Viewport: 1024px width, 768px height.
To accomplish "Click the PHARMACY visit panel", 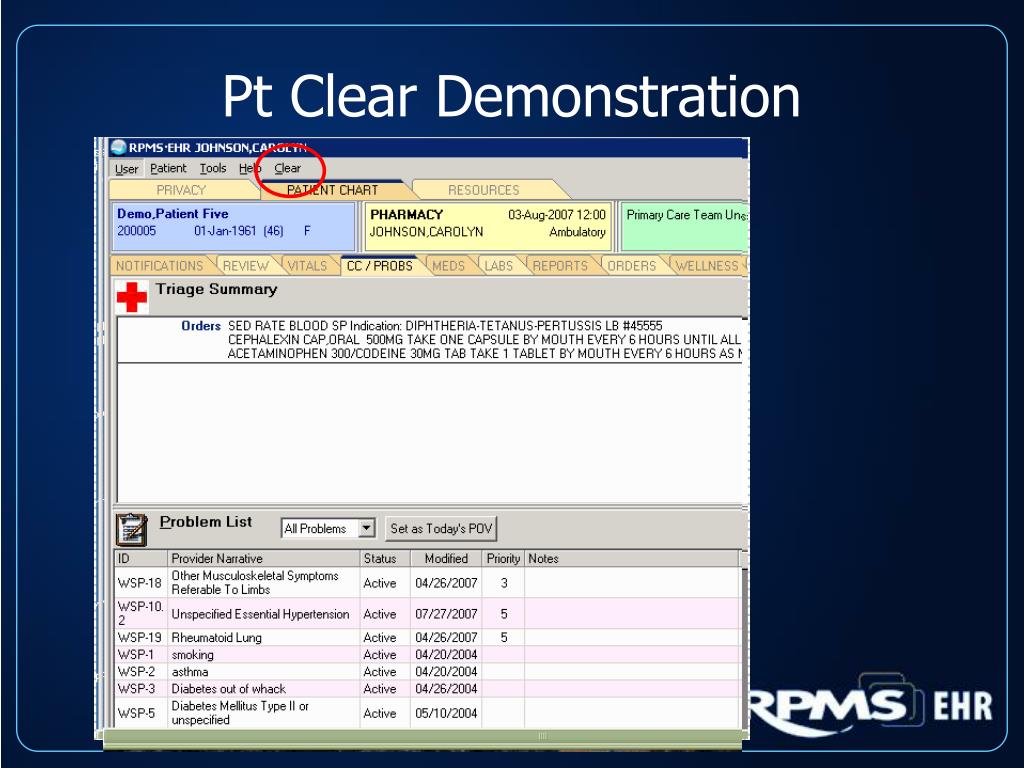I will tap(488, 227).
